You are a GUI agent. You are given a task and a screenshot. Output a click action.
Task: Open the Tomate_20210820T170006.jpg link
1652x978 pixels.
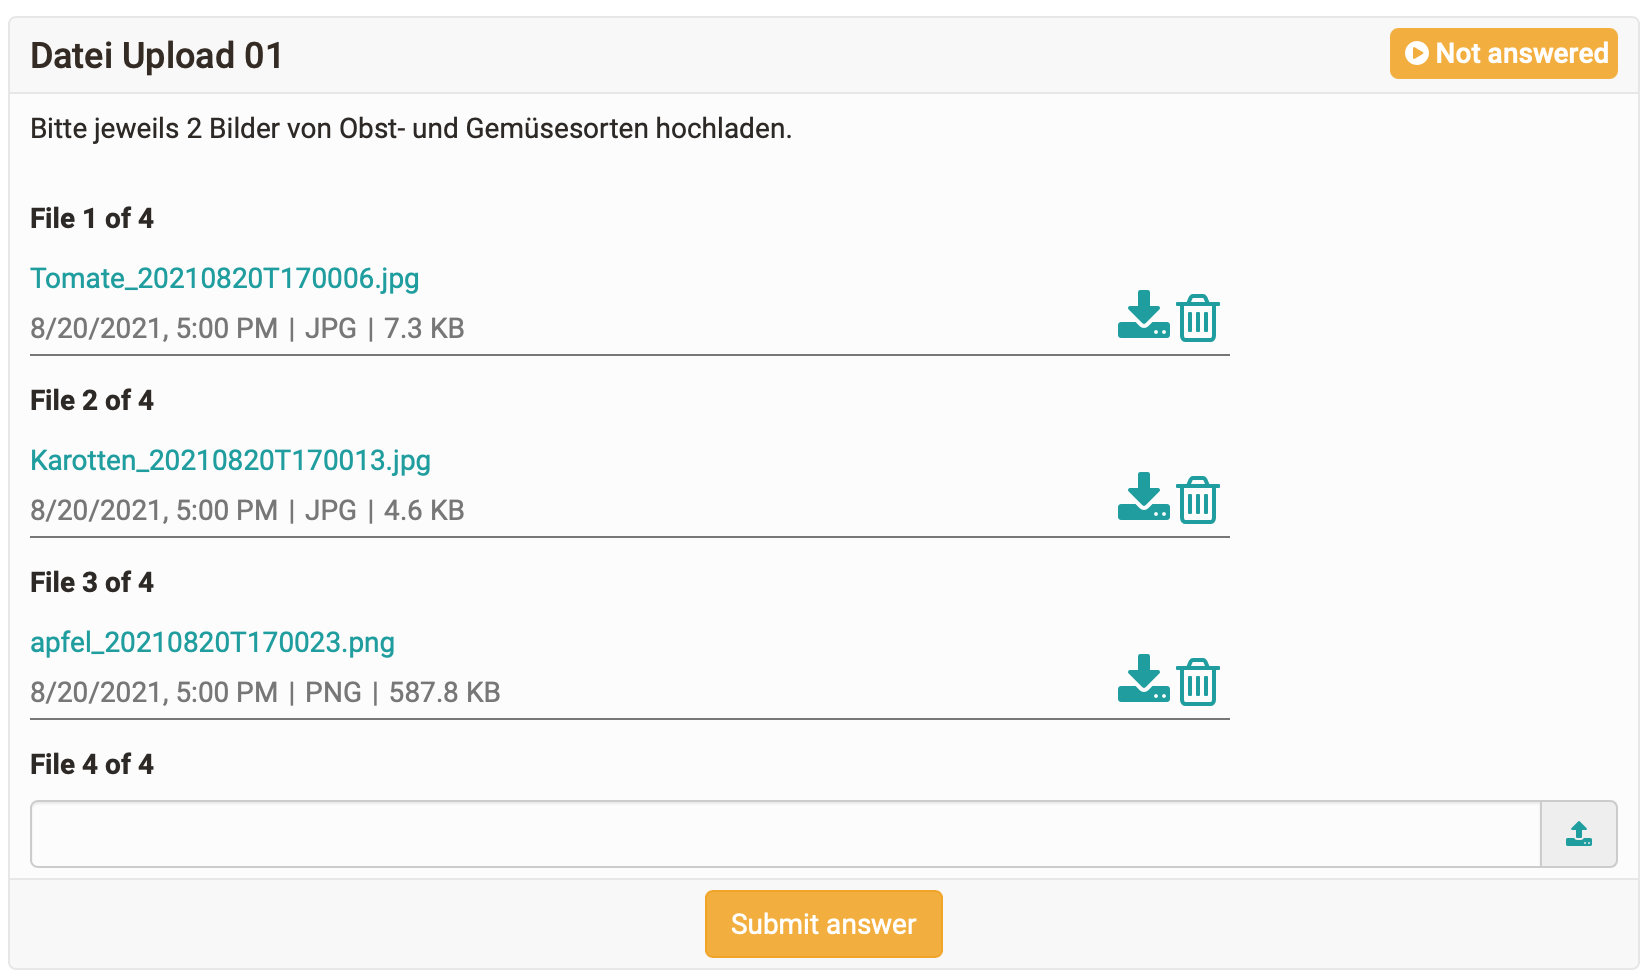tap(225, 278)
